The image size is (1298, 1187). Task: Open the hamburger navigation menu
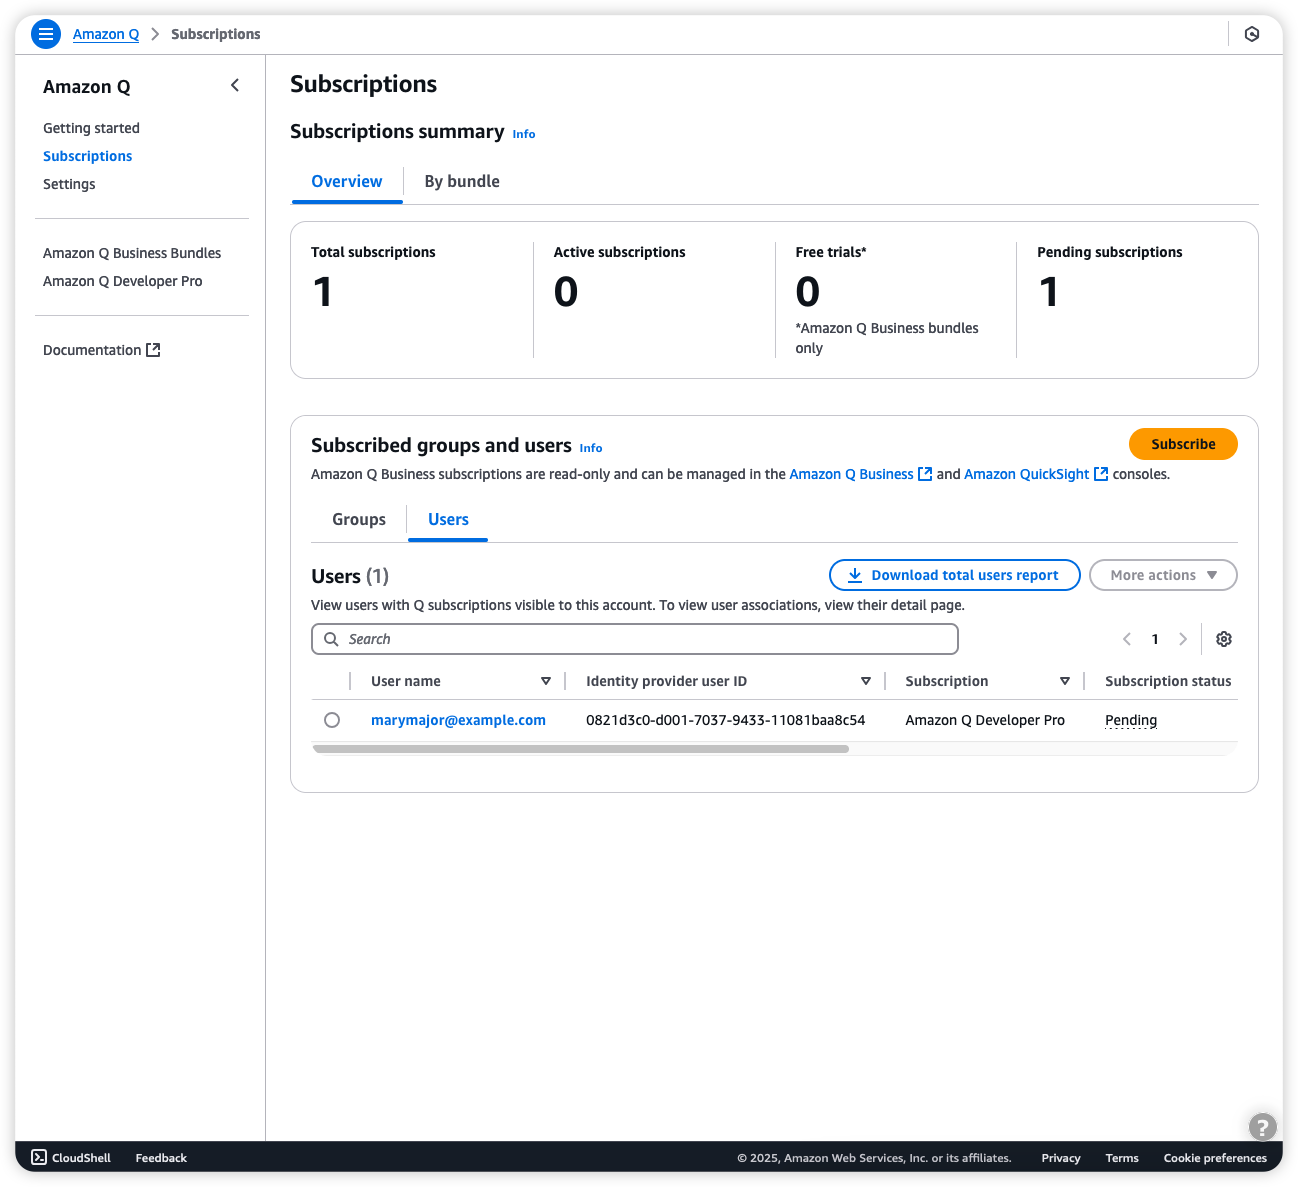pos(46,34)
